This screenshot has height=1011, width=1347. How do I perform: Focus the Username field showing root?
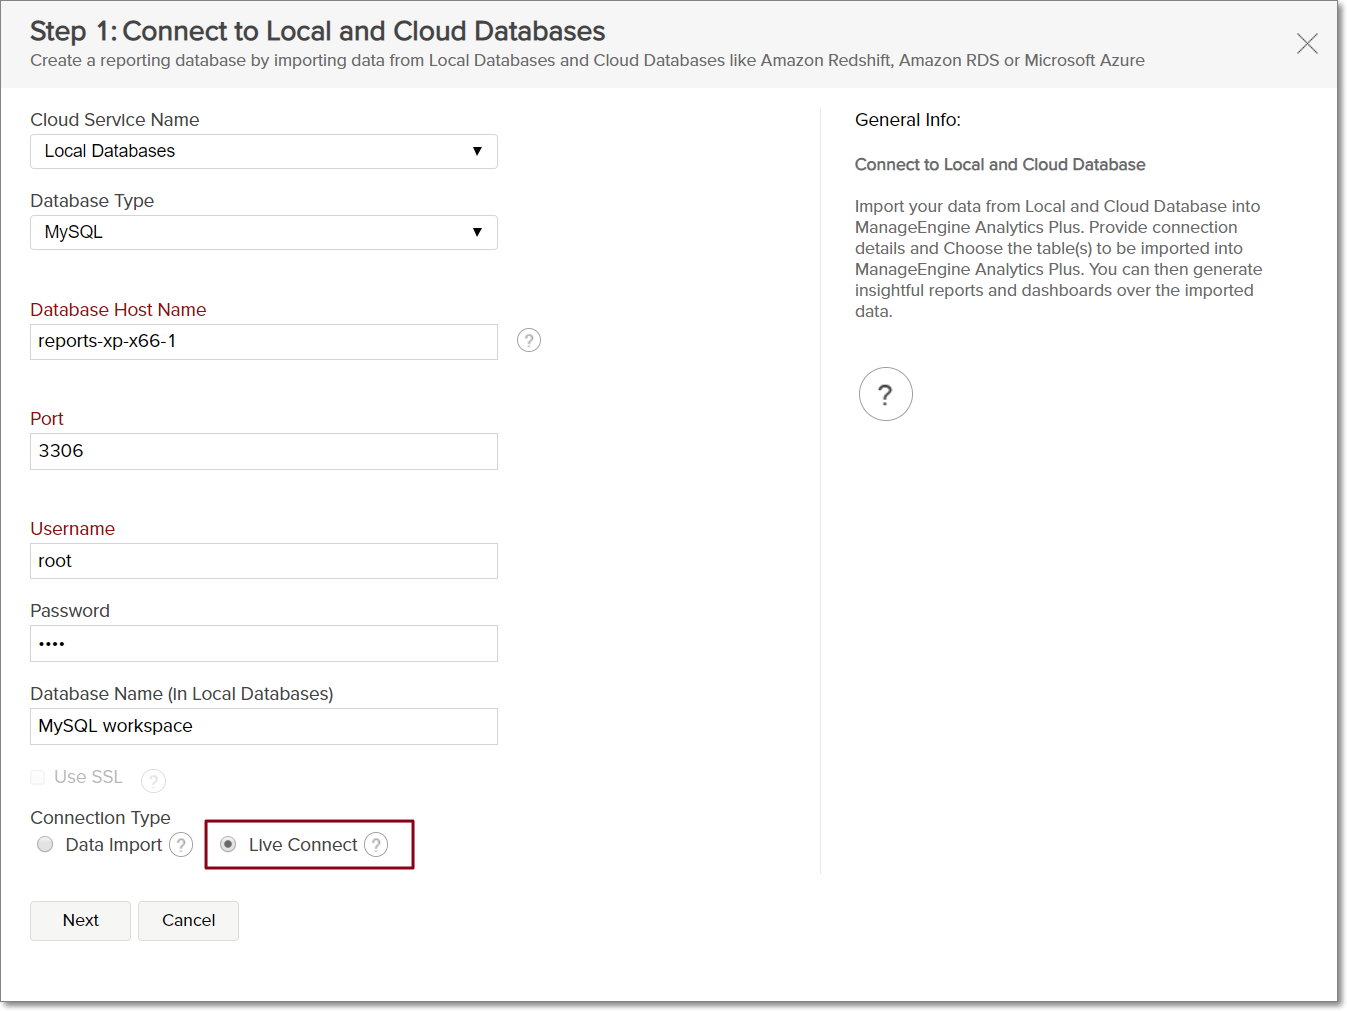click(264, 561)
